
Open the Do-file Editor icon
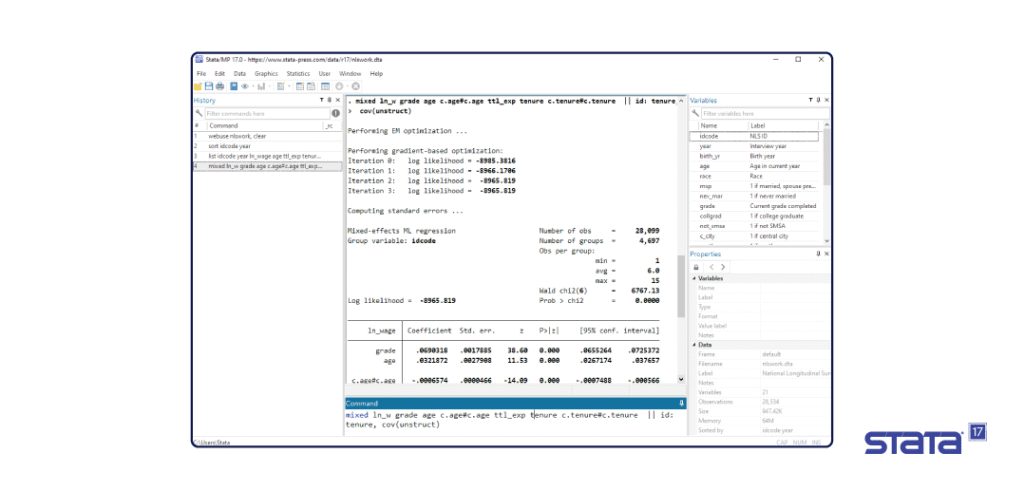tap(281, 86)
